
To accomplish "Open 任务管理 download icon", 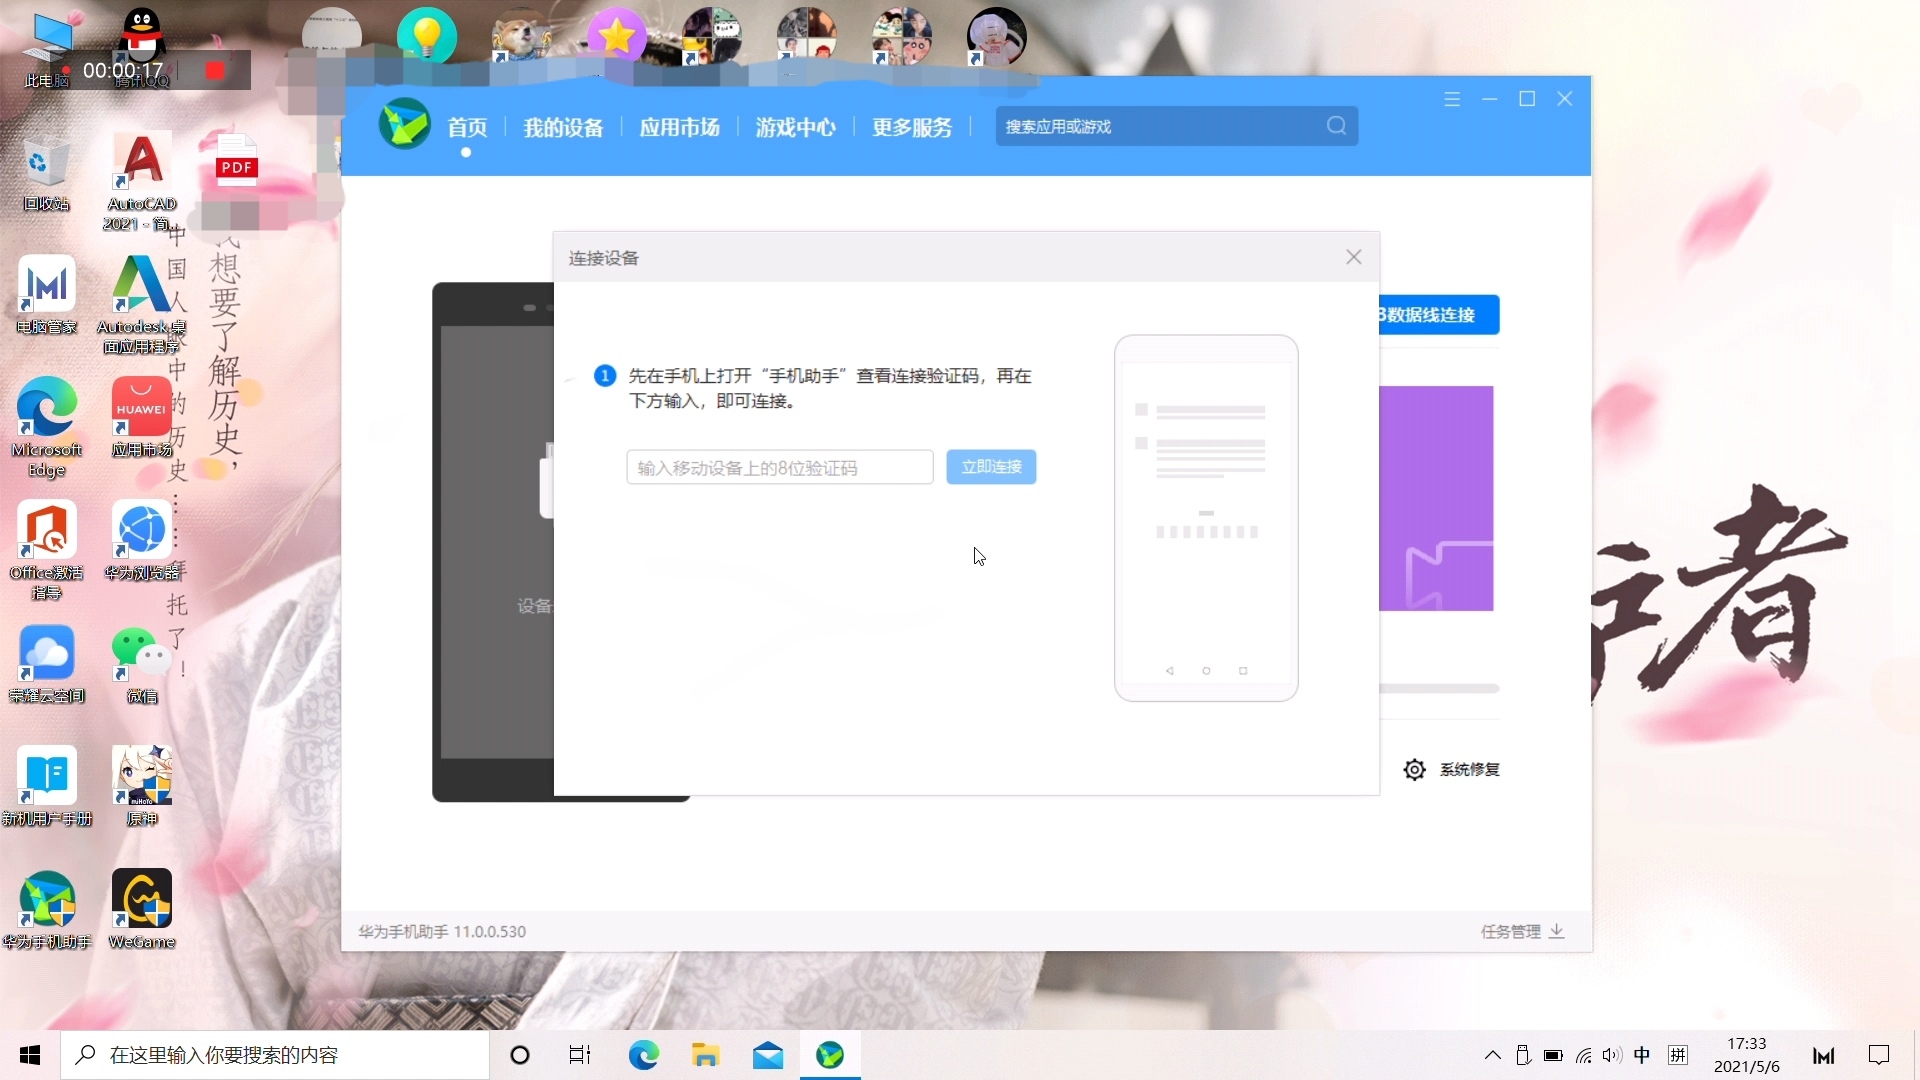I will pos(1557,931).
